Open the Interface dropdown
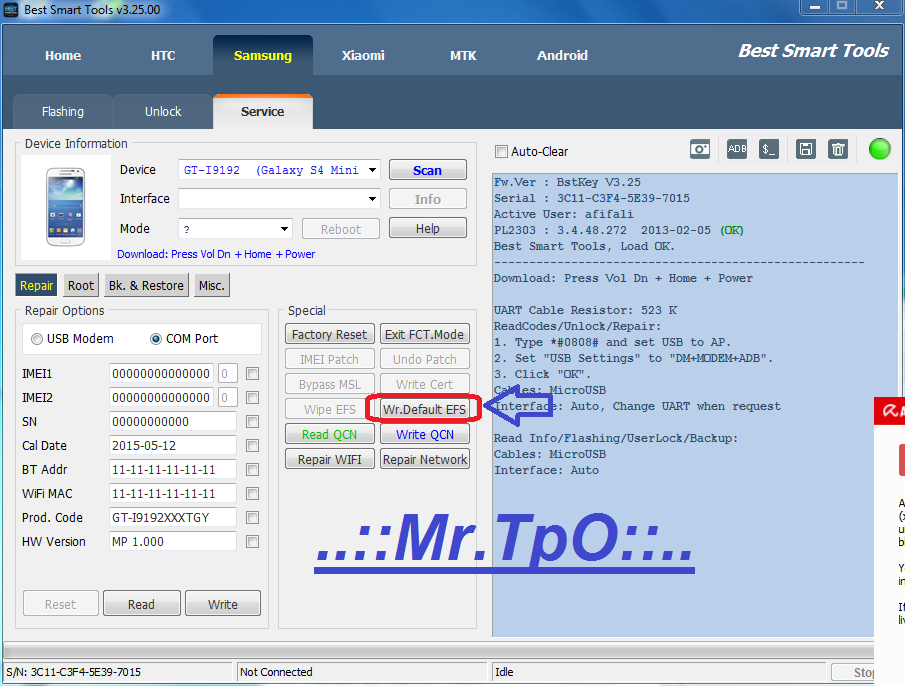 click(x=372, y=199)
